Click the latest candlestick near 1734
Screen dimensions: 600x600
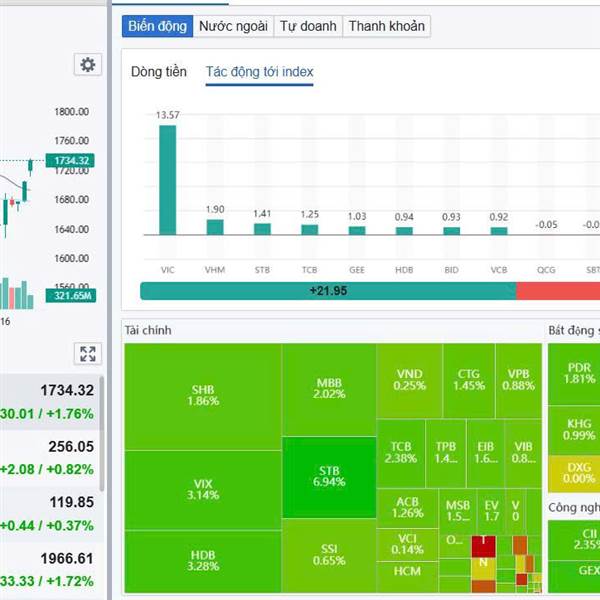click(30, 167)
